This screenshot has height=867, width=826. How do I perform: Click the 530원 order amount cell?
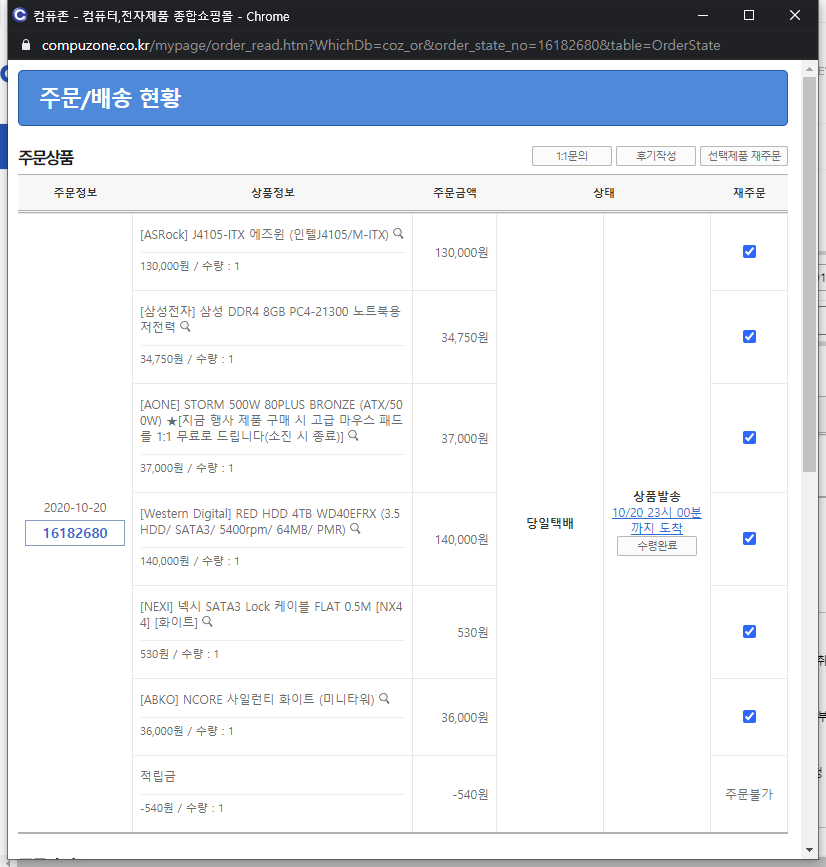(x=473, y=632)
